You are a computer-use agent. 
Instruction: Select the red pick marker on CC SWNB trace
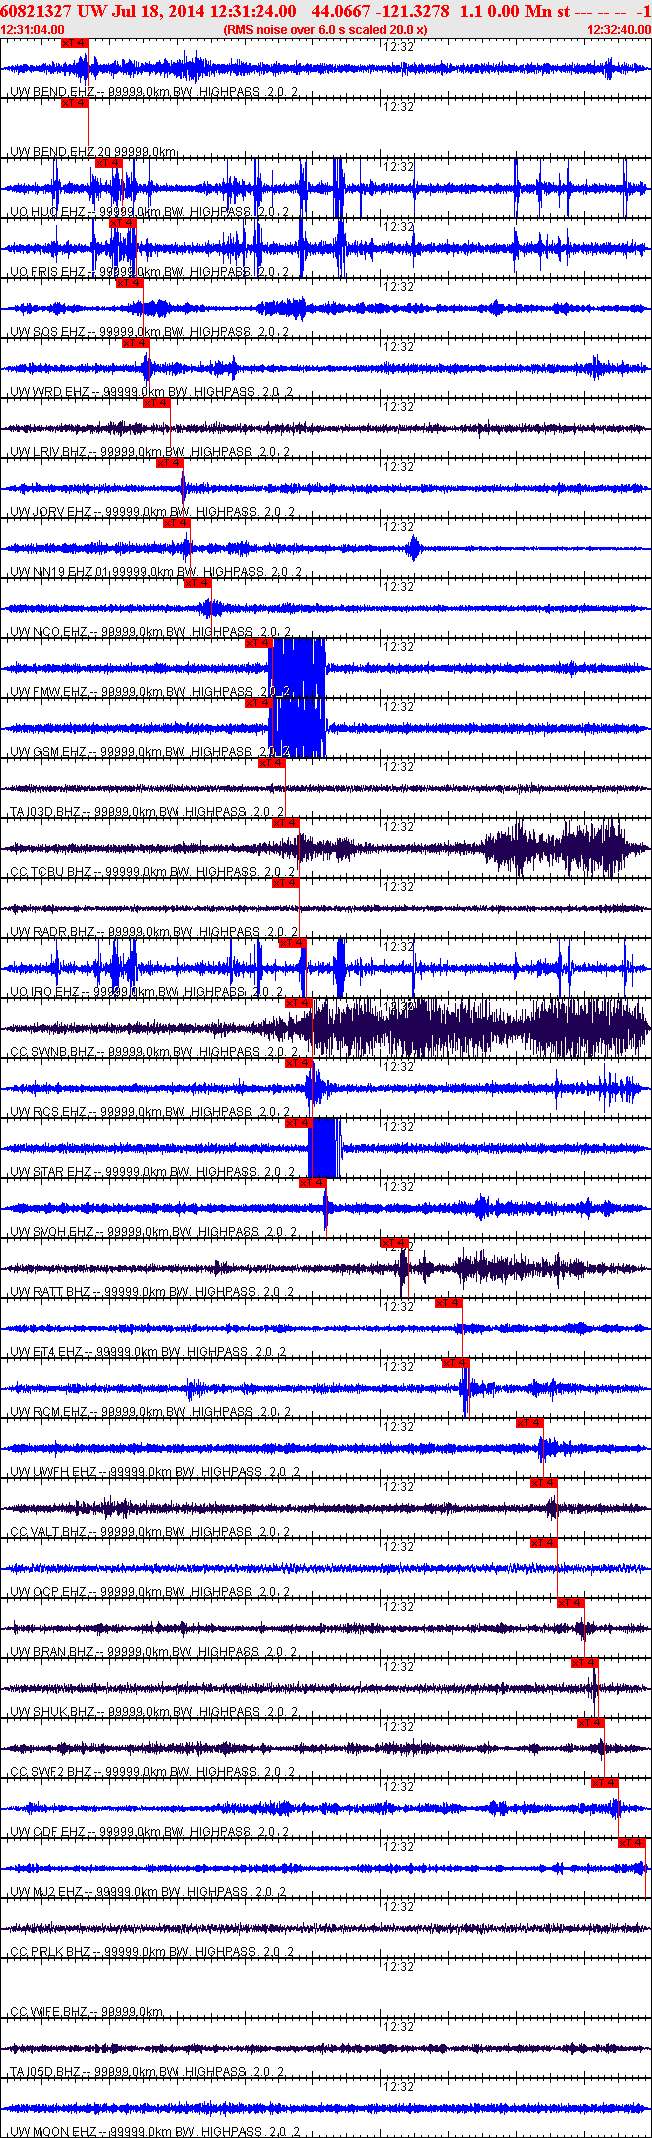click(x=299, y=1003)
